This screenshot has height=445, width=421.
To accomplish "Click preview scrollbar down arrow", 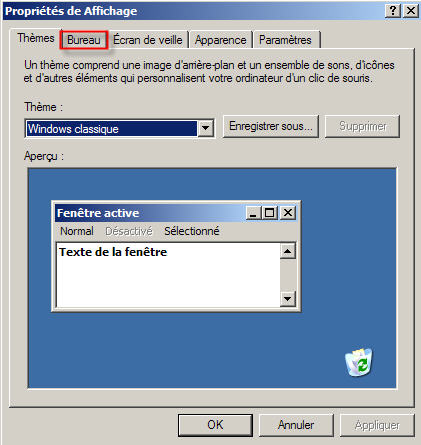I will (287, 298).
